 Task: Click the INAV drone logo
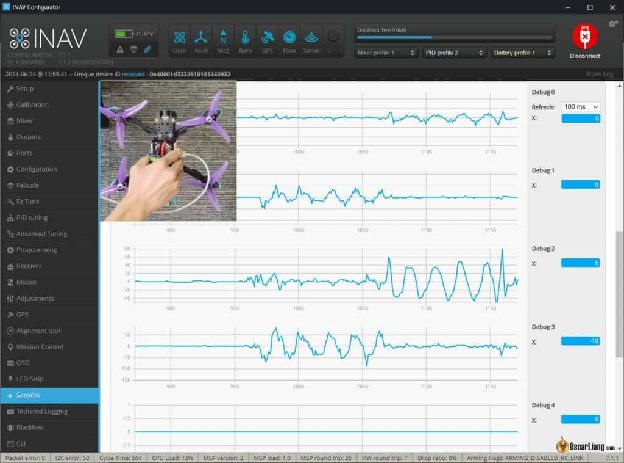point(20,38)
